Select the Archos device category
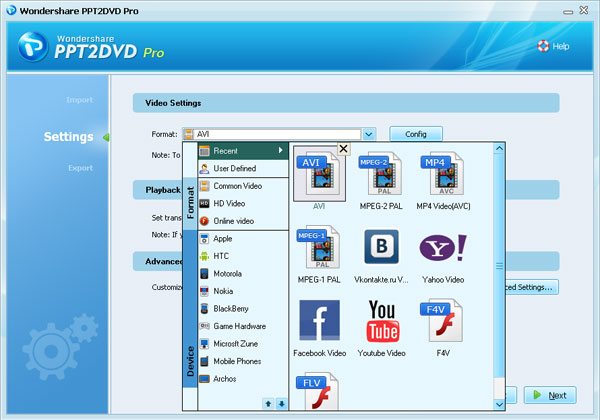The height and width of the screenshot is (420, 600). pyautogui.click(x=243, y=379)
